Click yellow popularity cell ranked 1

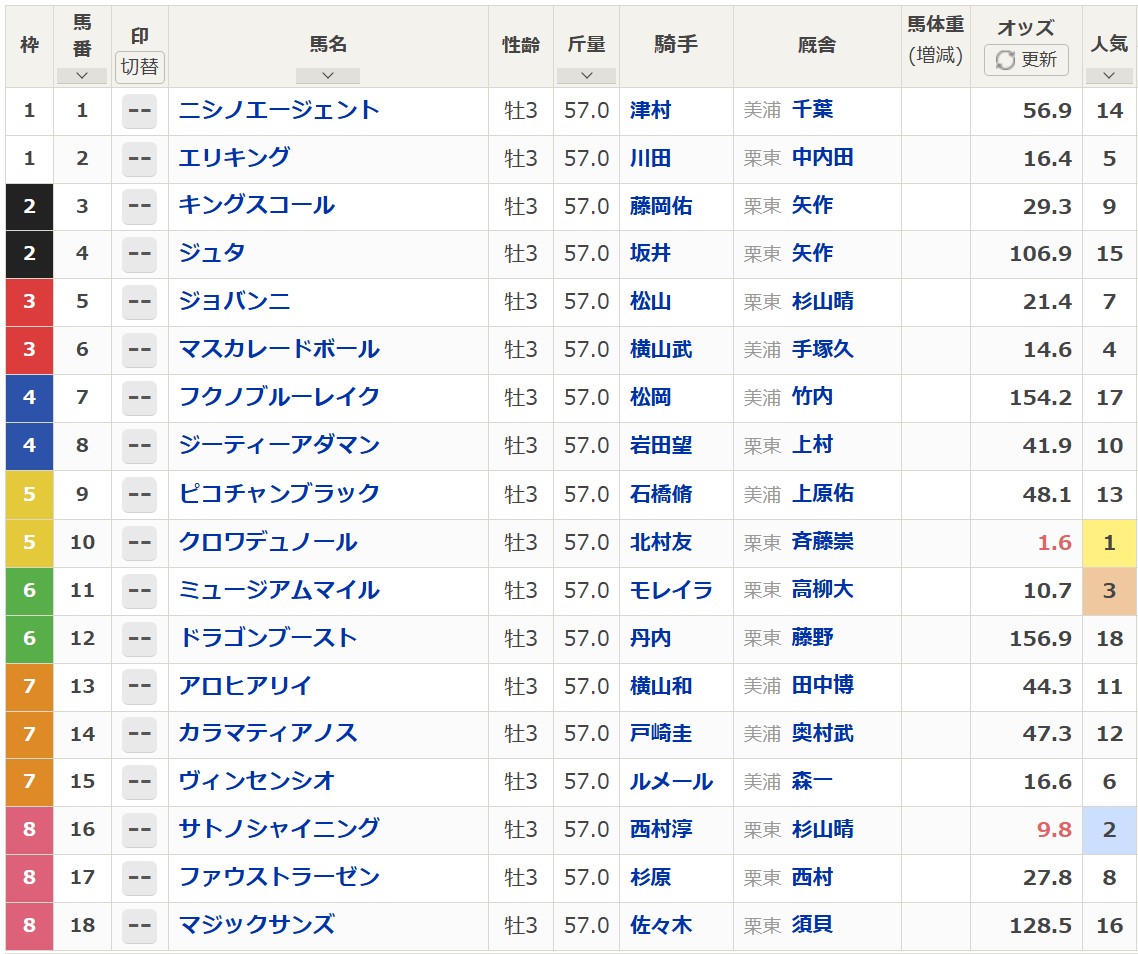tap(1109, 543)
